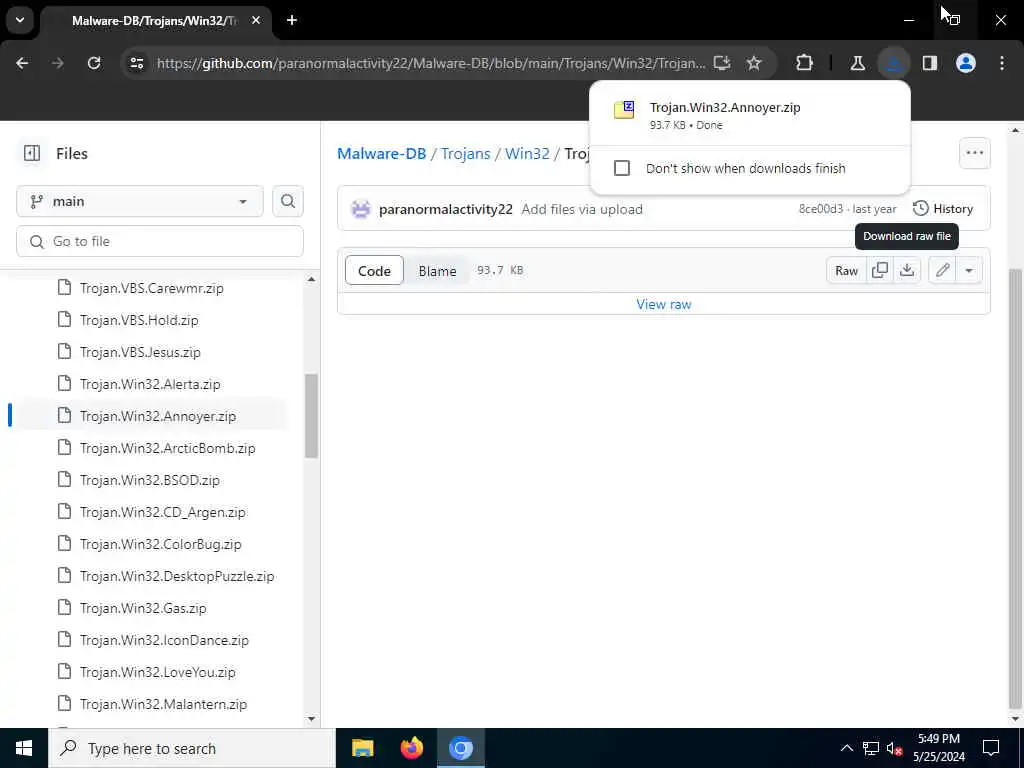Screen dimensions: 1024x768
Task: Install app icon in address bar
Action: pos(722,63)
